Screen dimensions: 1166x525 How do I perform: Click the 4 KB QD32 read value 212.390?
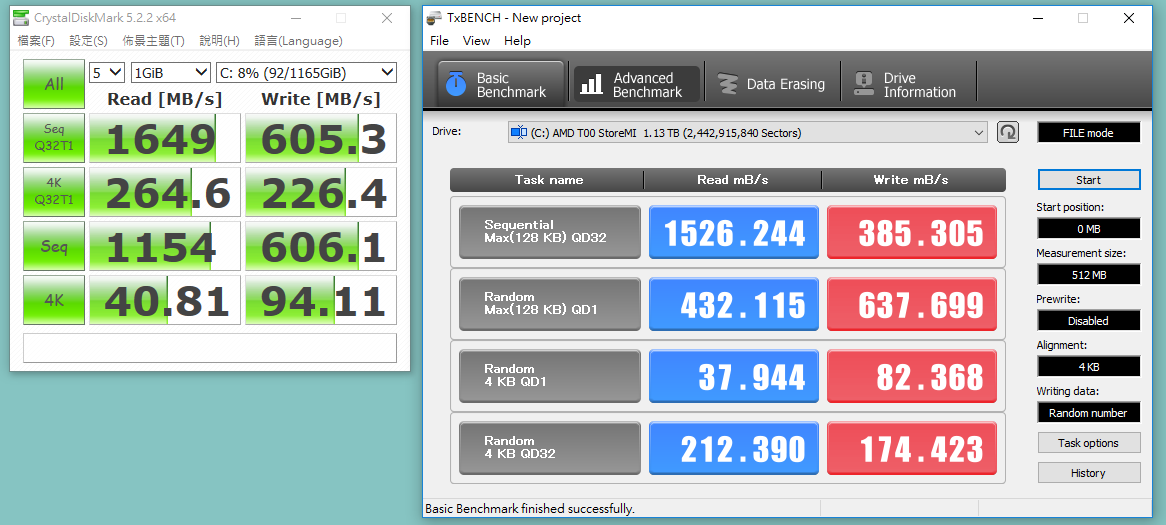[734, 448]
